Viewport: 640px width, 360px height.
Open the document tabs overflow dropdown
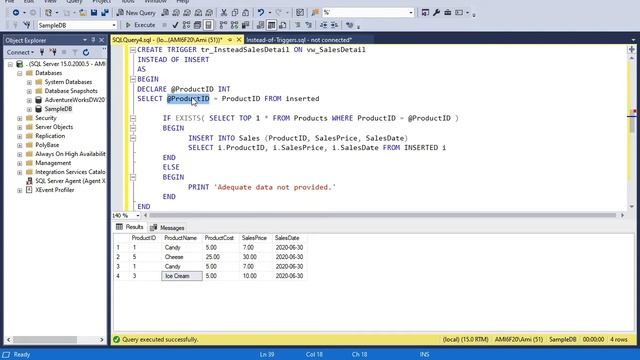point(633,40)
